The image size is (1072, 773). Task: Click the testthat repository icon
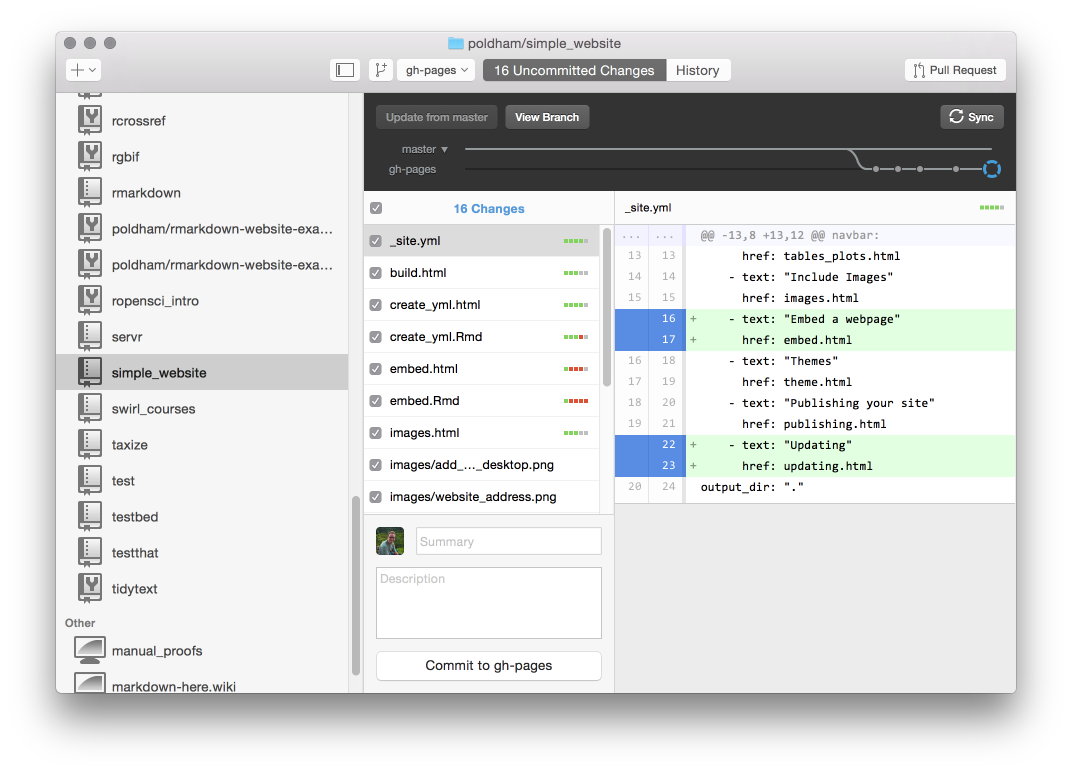pos(90,553)
